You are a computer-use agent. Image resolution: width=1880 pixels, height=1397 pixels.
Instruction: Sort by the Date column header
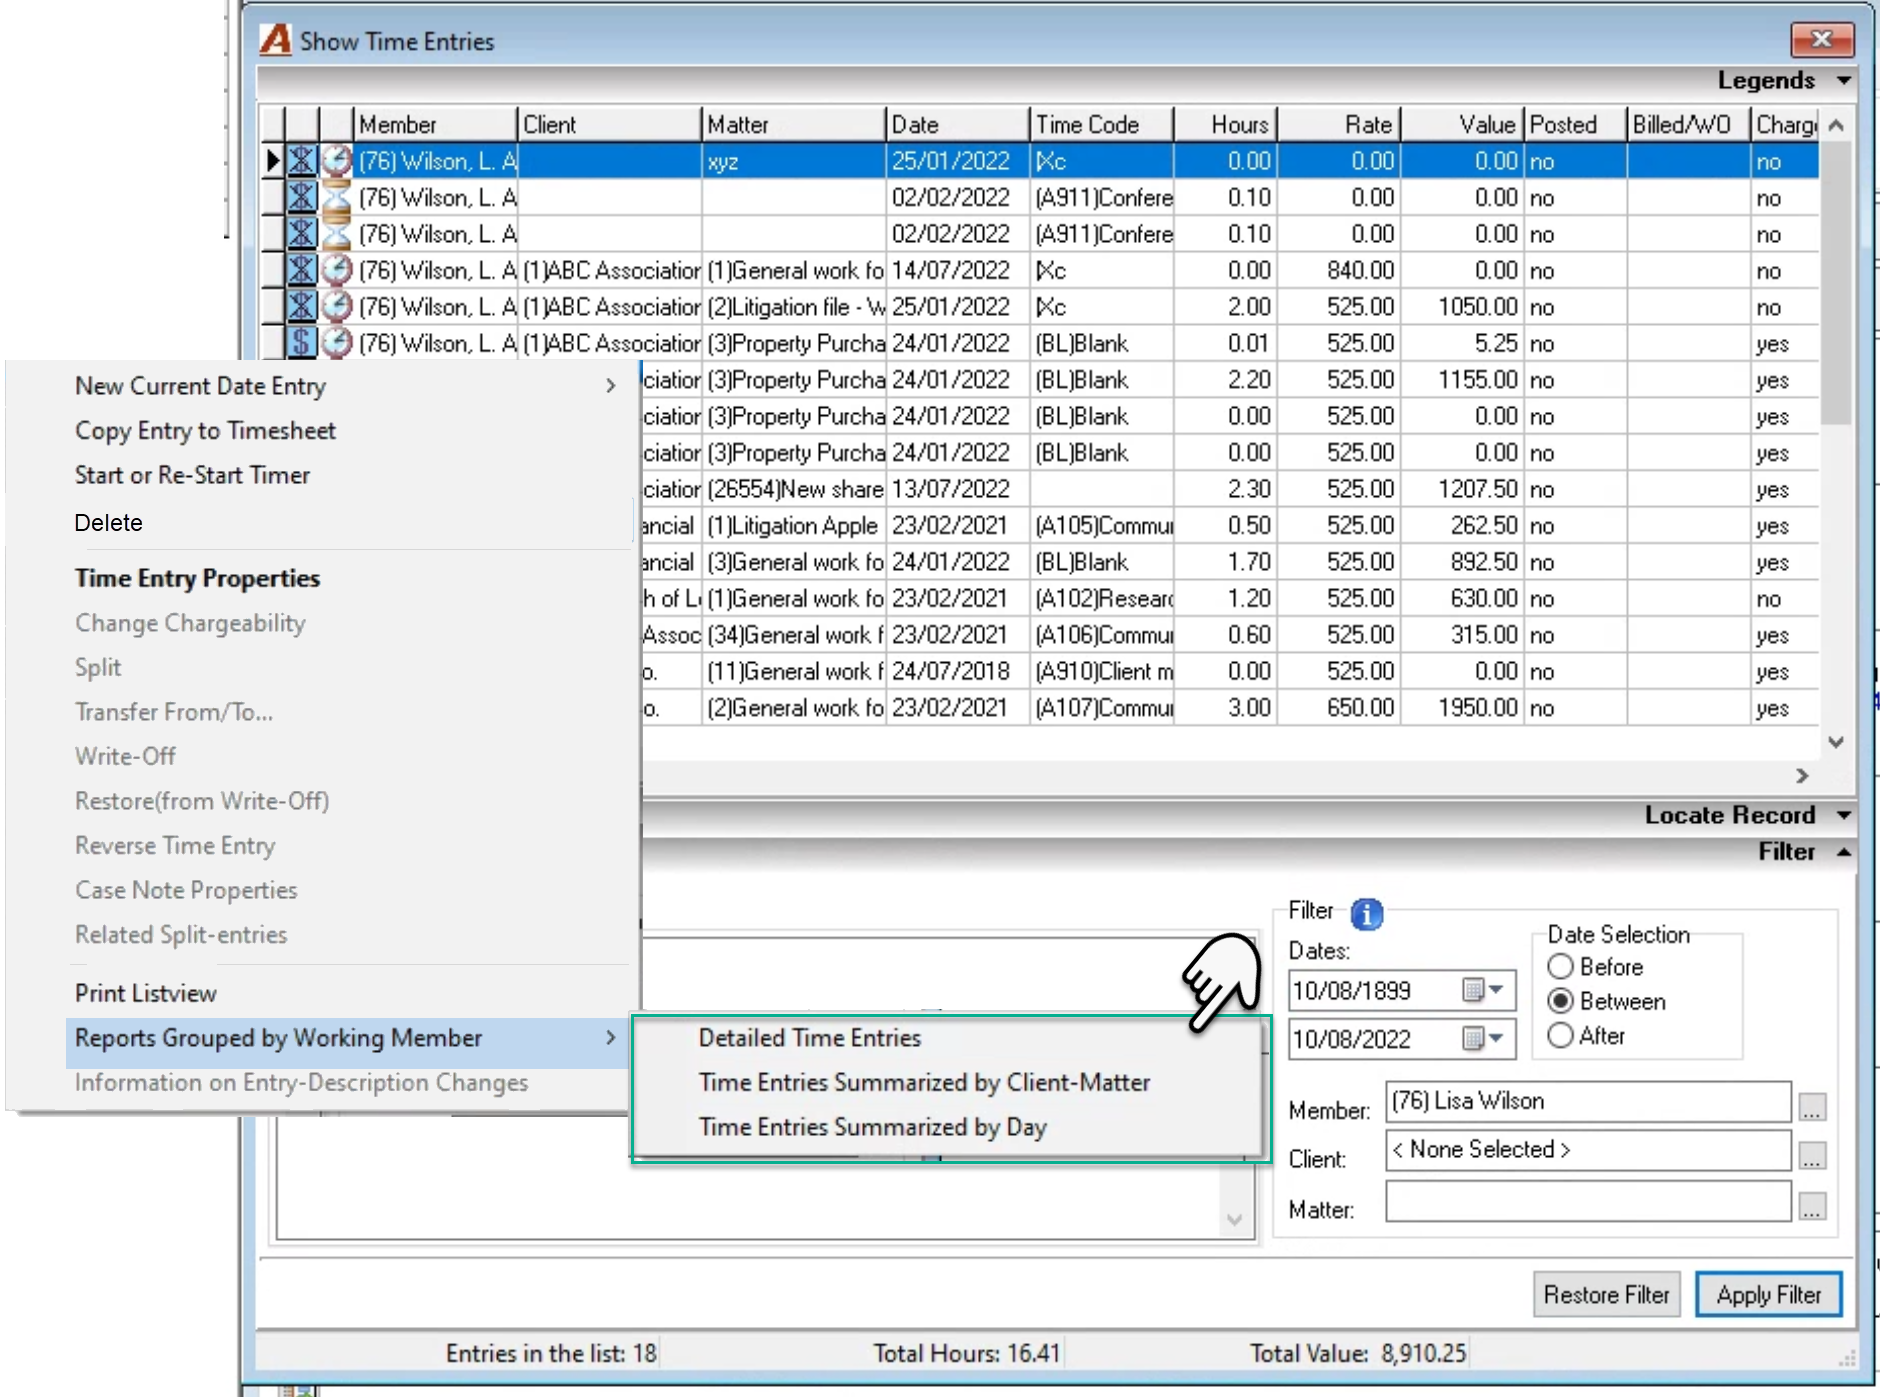point(958,124)
